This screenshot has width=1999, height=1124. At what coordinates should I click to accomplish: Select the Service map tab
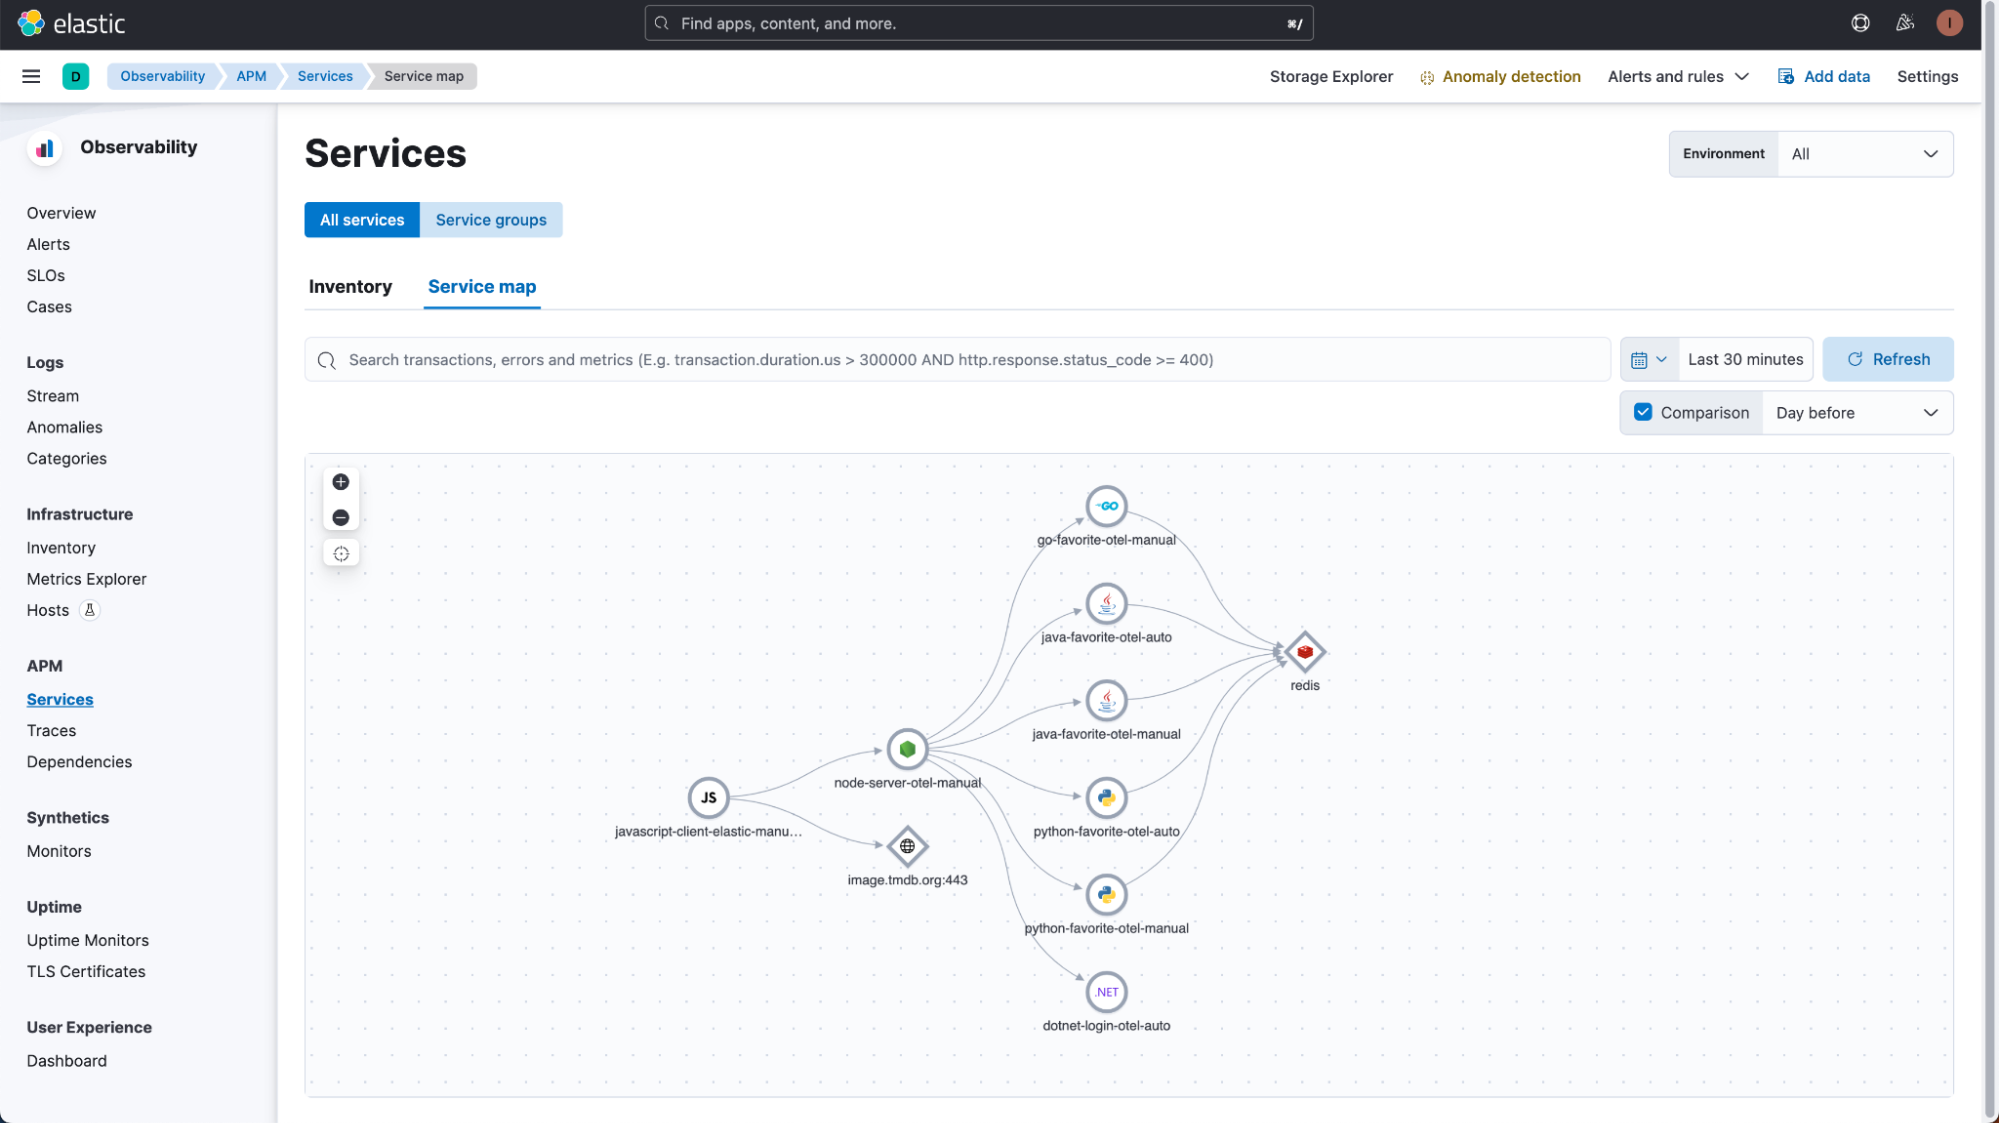pos(482,285)
